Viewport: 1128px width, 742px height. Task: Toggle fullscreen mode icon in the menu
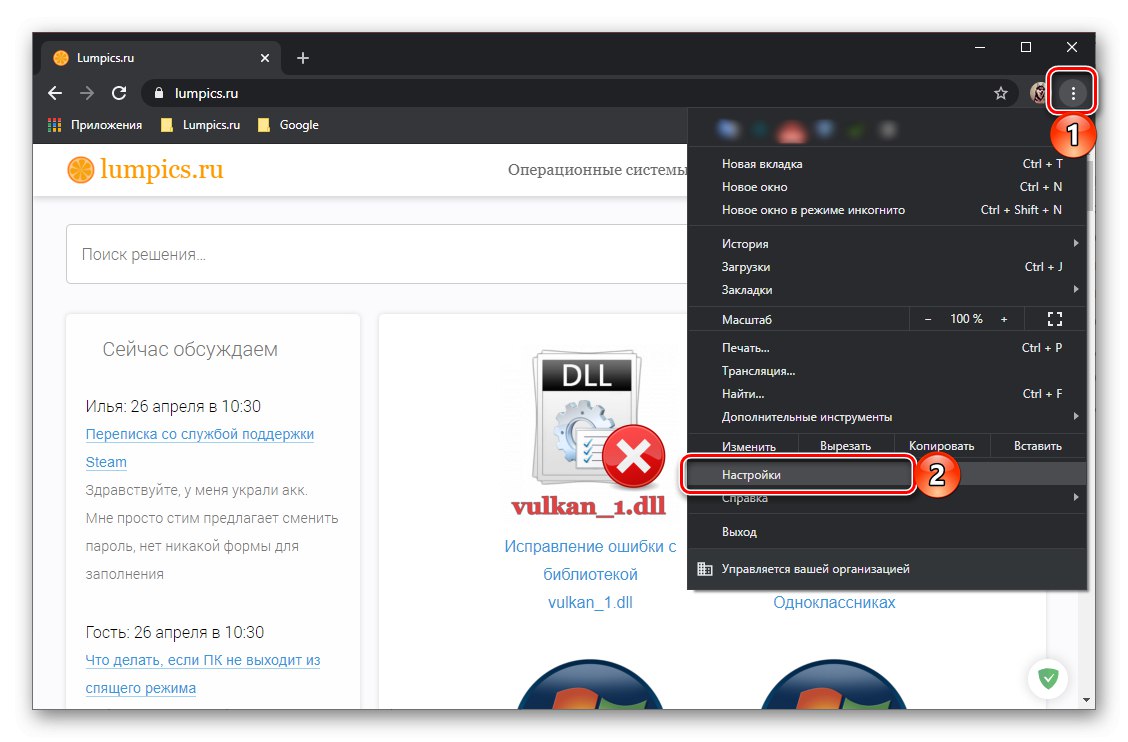tap(1055, 319)
